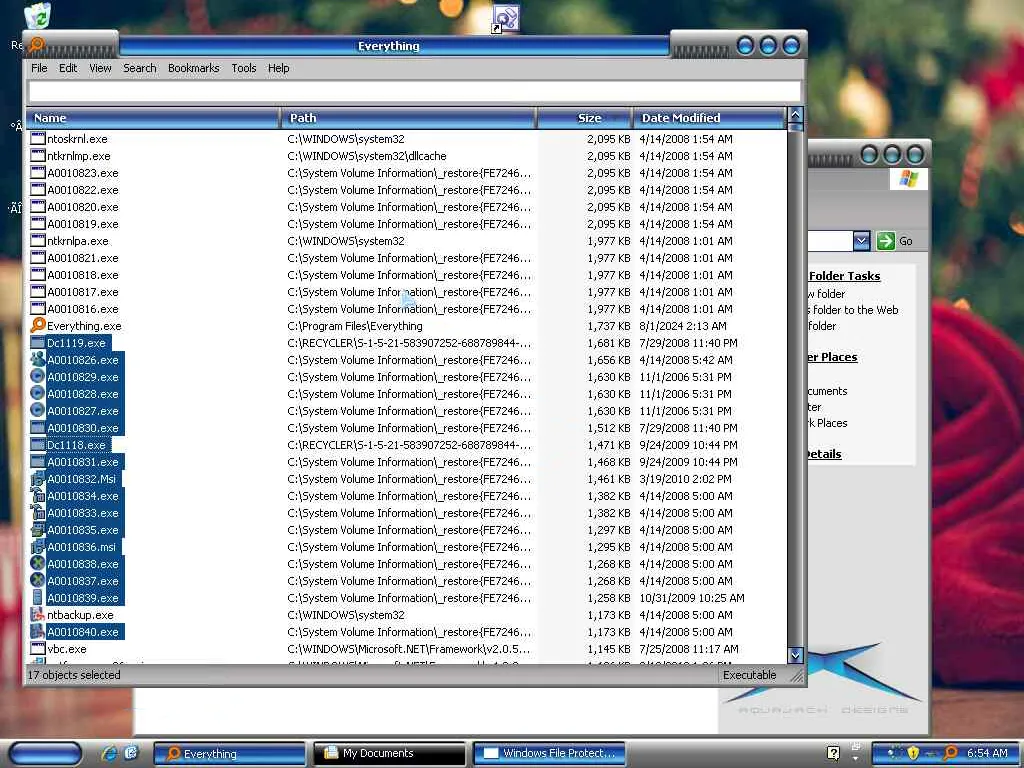Click the A0010822.exe file name
The height and width of the screenshot is (768, 1024).
[83, 190]
